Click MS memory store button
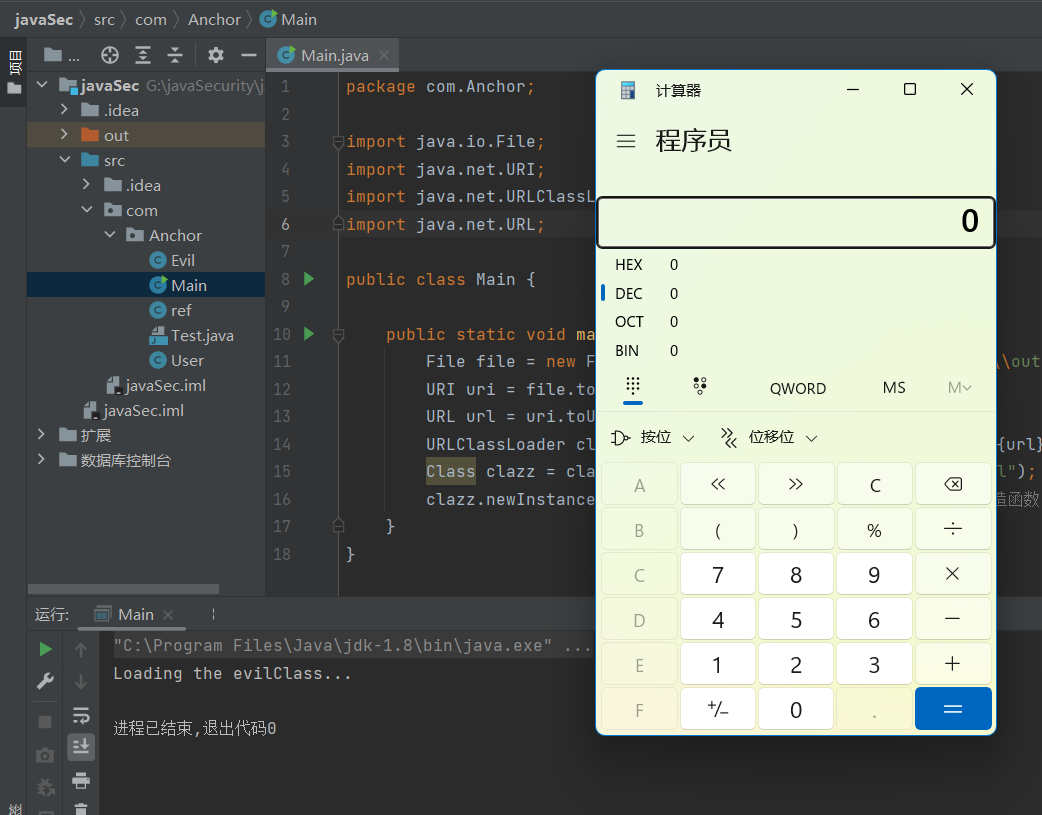 coord(894,388)
